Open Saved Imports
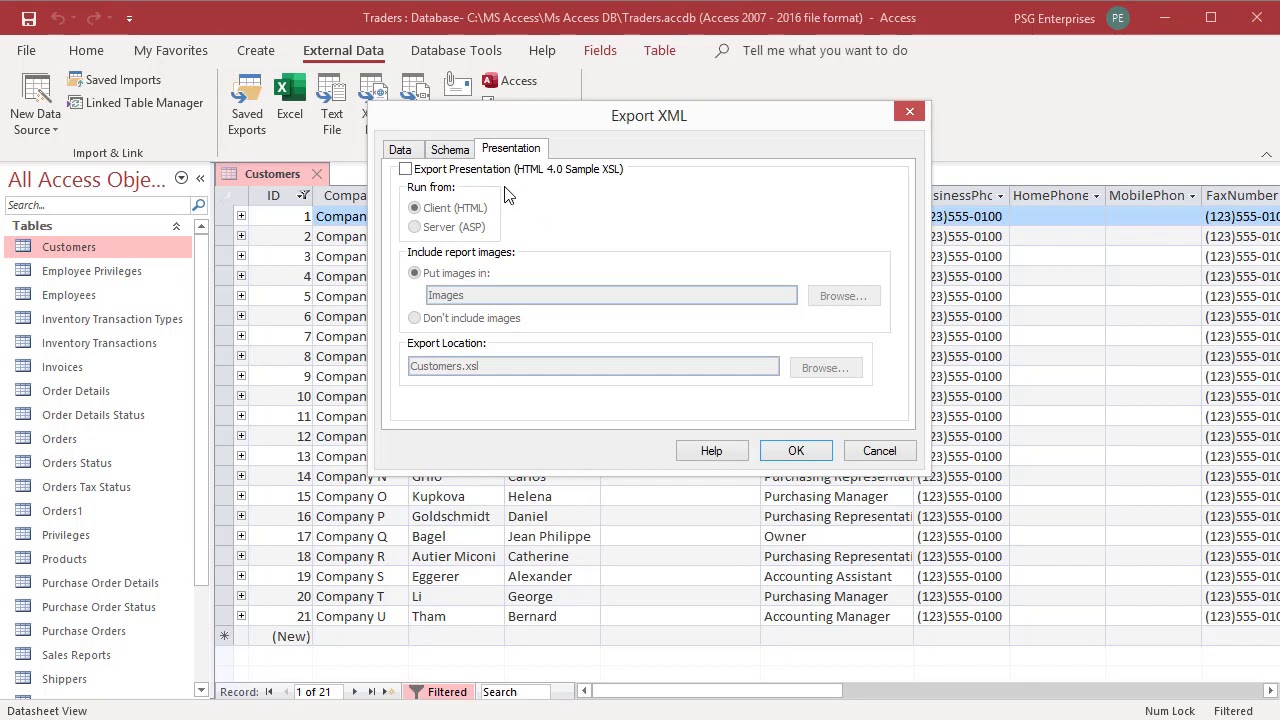The image size is (1280, 720). point(114,80)
